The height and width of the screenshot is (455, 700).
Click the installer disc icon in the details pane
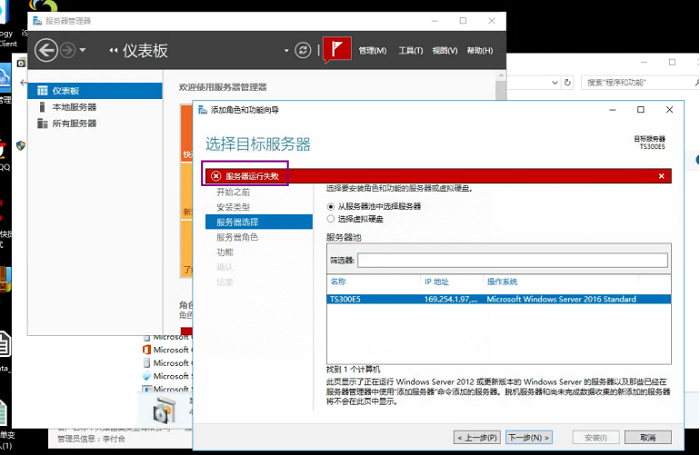[x=164, y=411]
